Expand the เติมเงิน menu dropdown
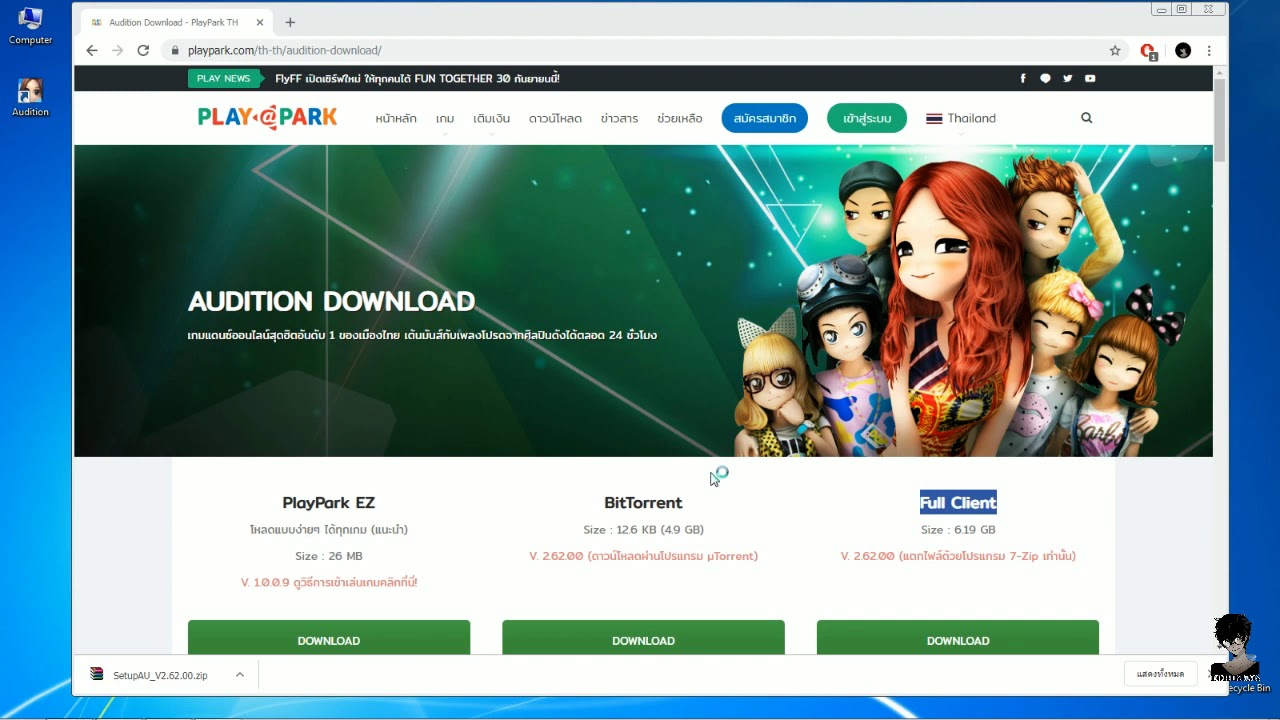 click(x=491, y=119)
